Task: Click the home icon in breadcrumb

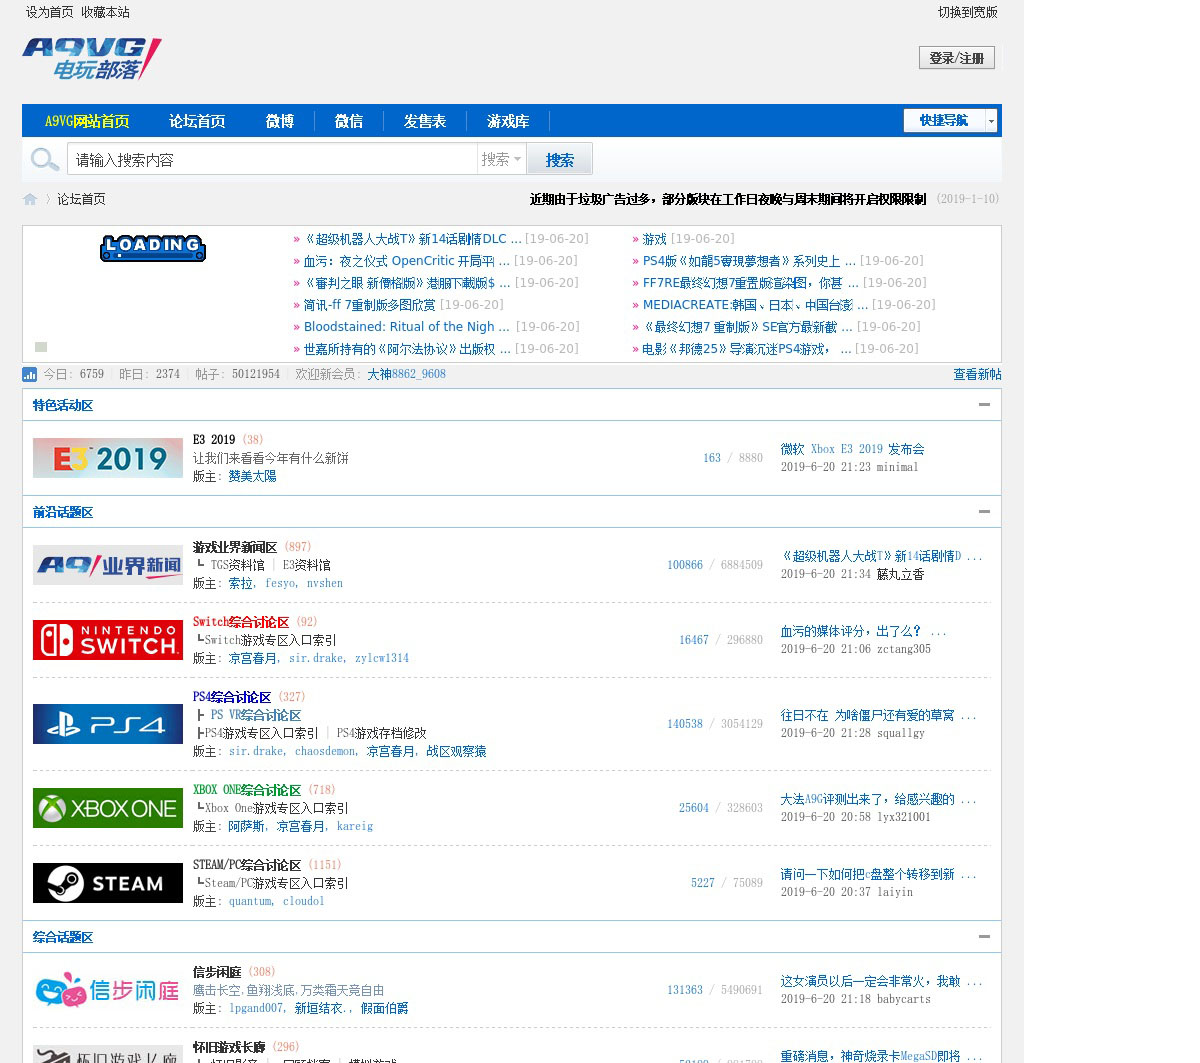Action: pyautogui.click(x=30, y=199)
